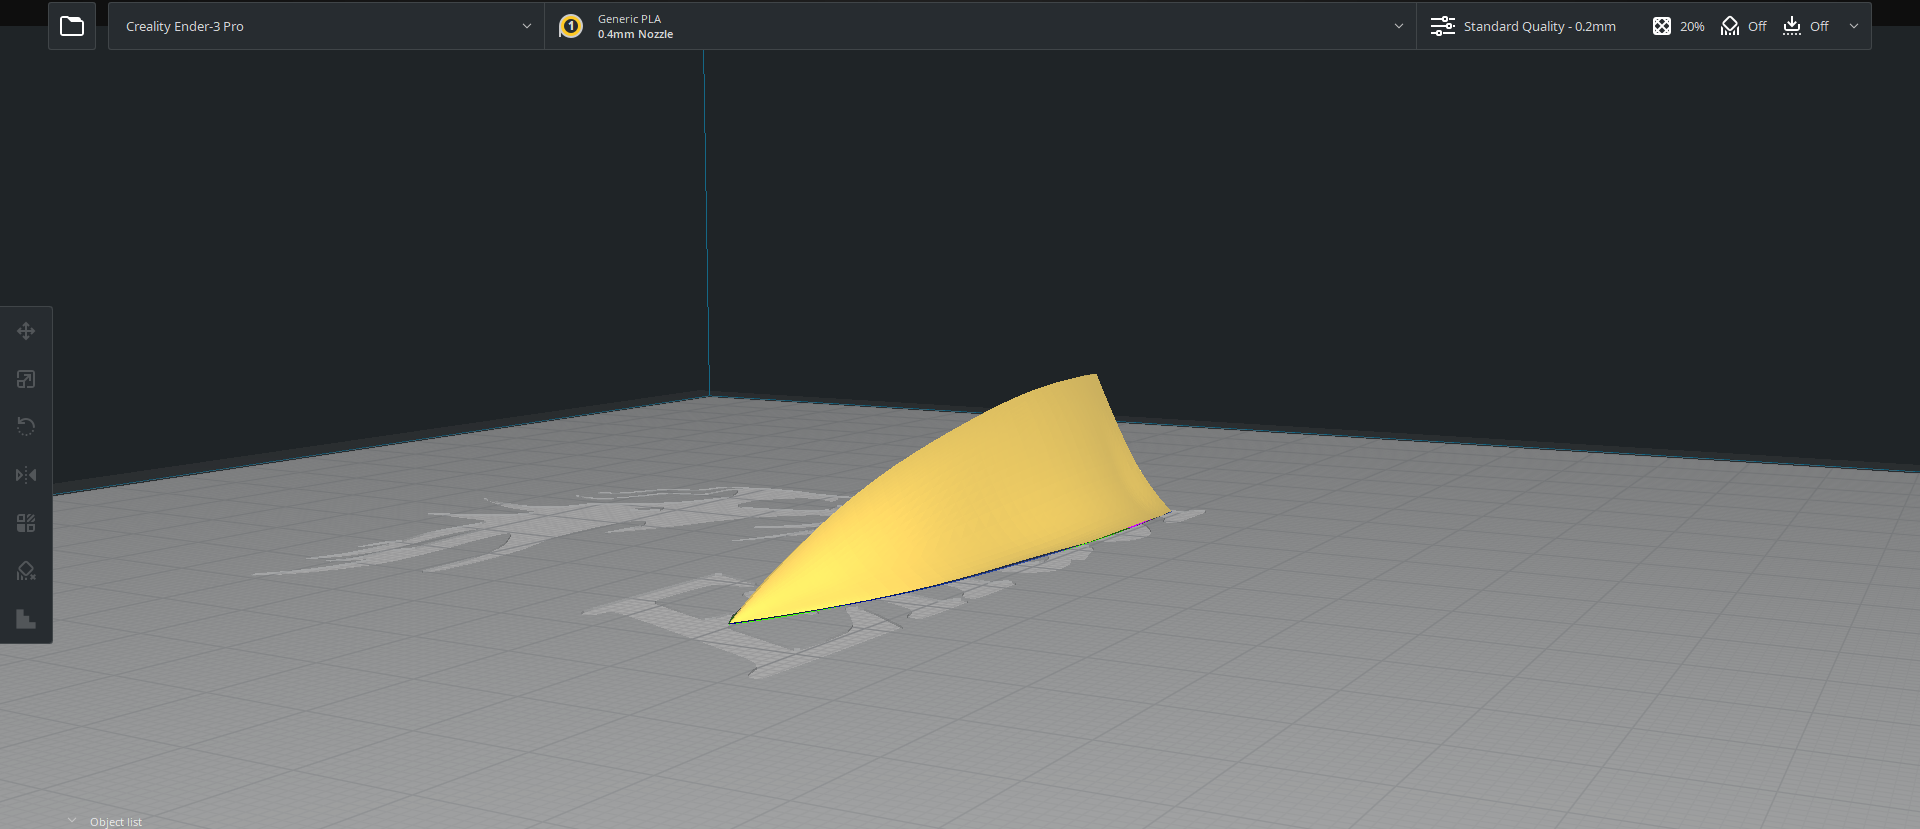Click the support Off icon
Image resolution: width=1920 pixels, height=829 pixels.
1730,26
